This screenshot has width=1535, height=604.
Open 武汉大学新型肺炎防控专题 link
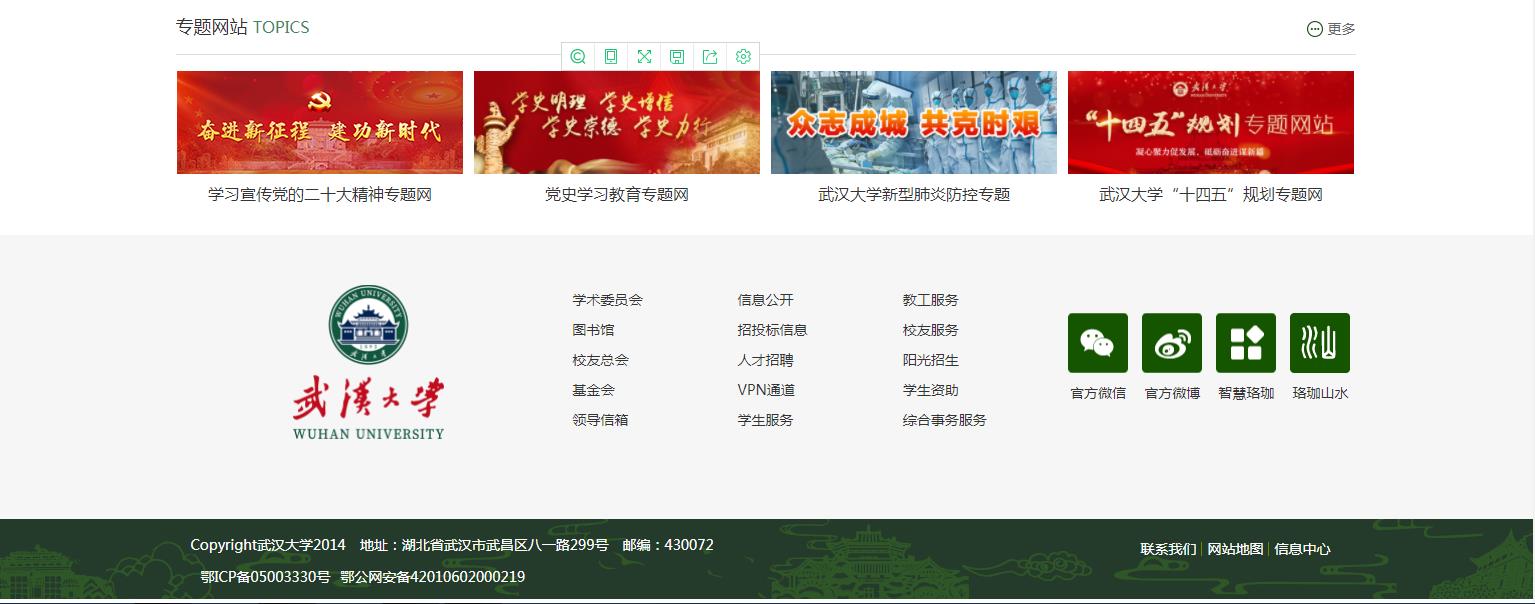tap(914, 195)
